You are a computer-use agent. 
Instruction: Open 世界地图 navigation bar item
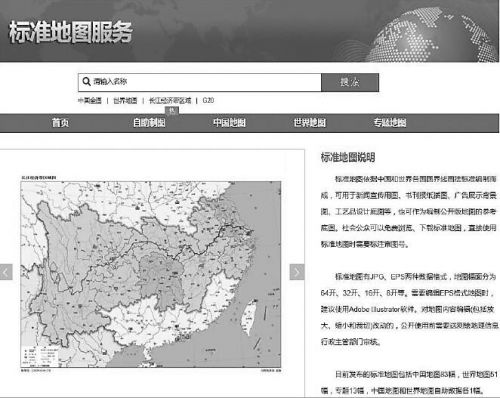pos(310,123)
